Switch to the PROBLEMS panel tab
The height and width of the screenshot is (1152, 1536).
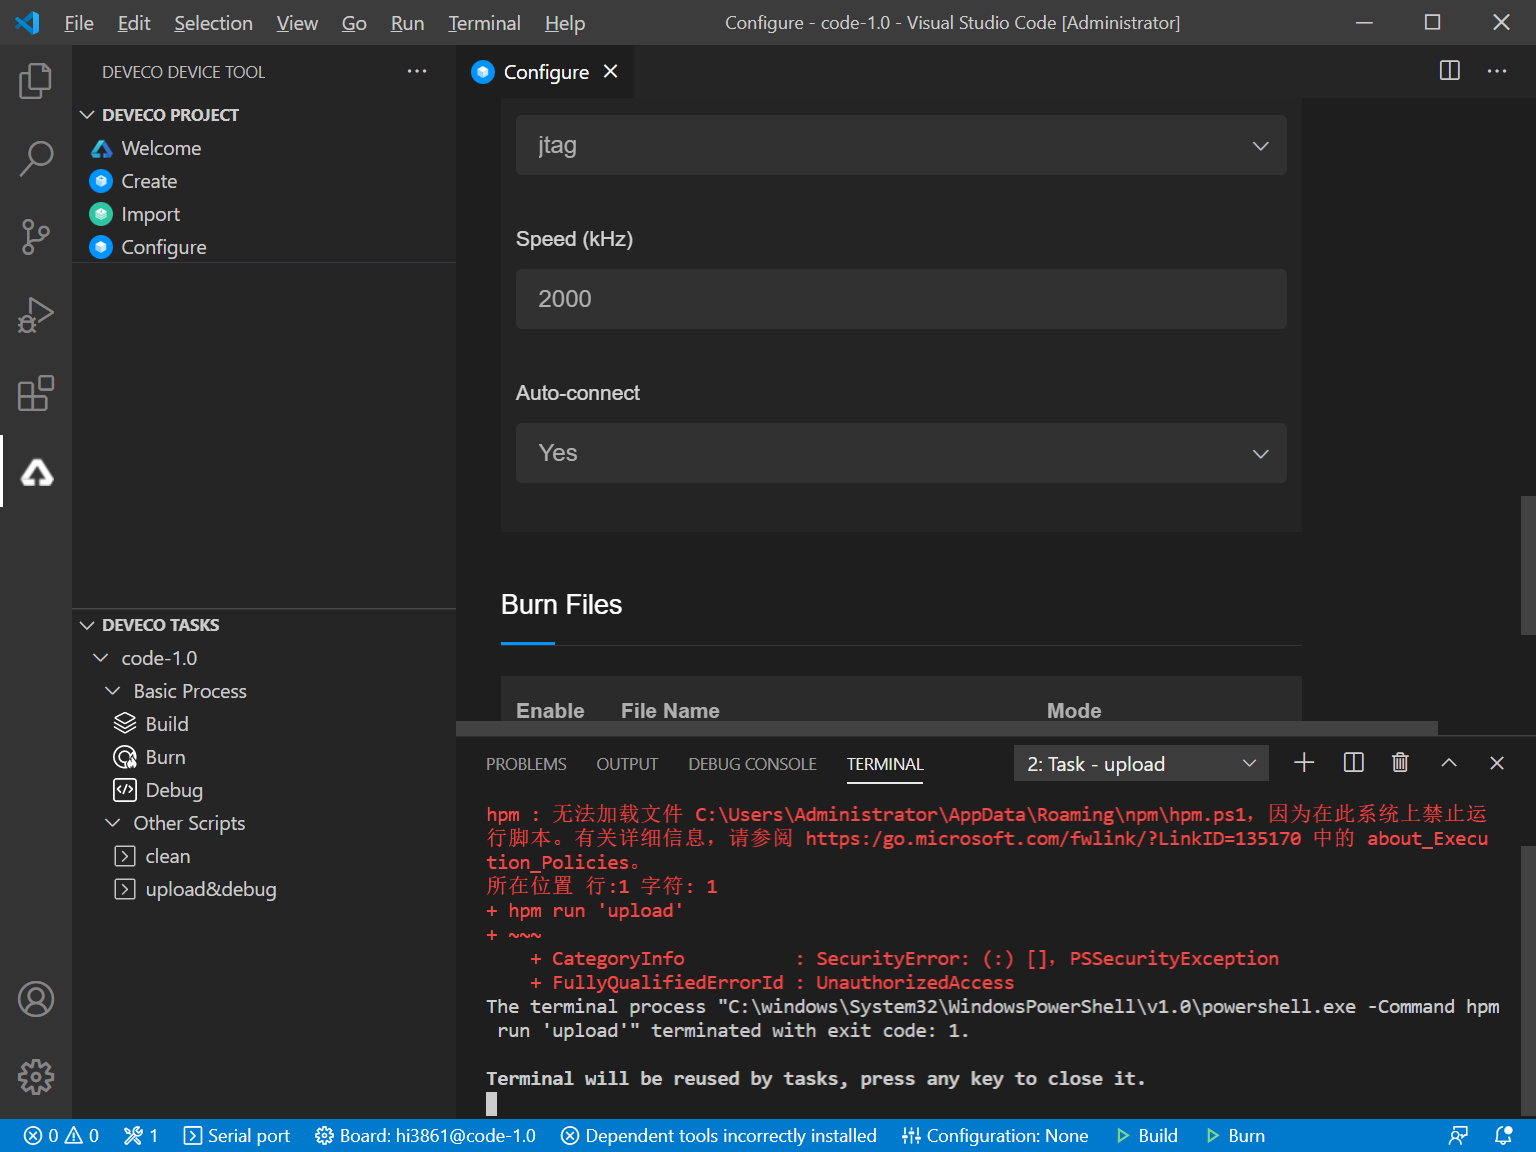coord(526,764)
